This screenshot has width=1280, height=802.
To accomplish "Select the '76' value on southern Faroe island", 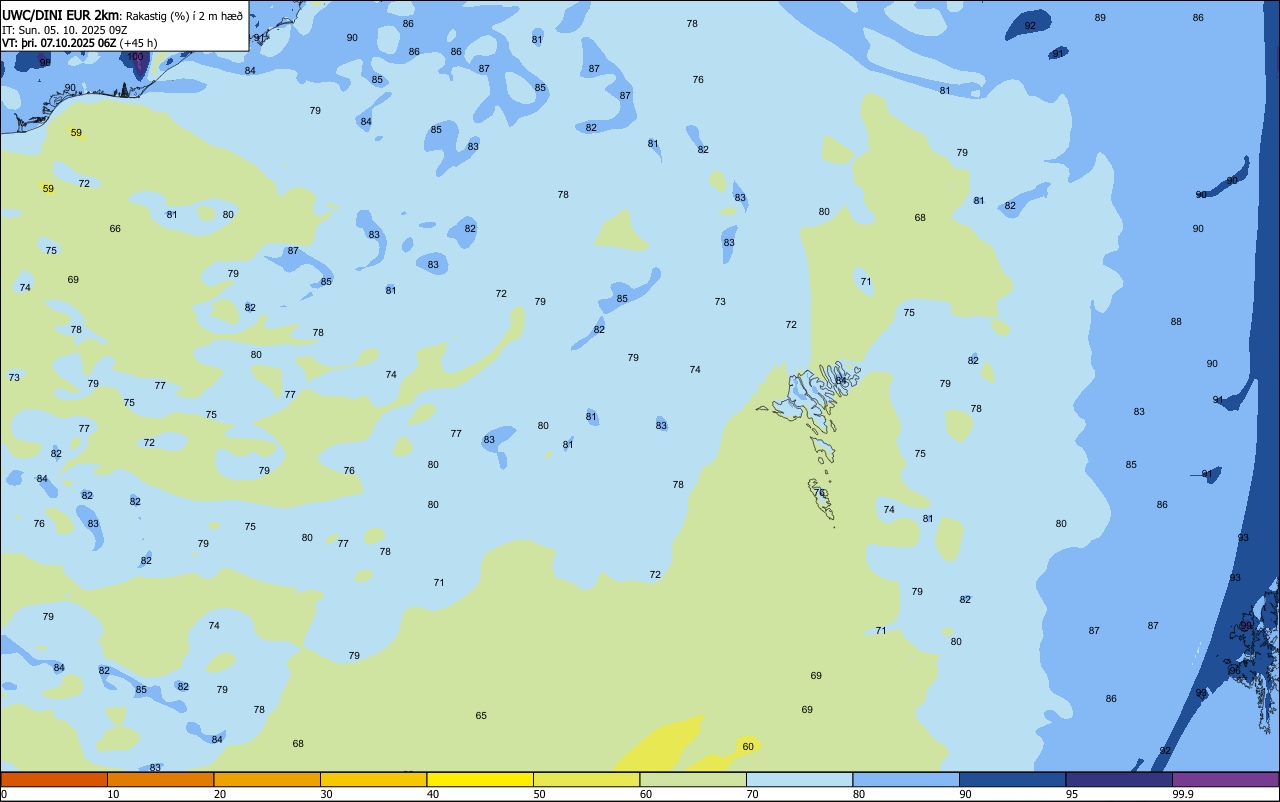I will [x=820, y=493].
